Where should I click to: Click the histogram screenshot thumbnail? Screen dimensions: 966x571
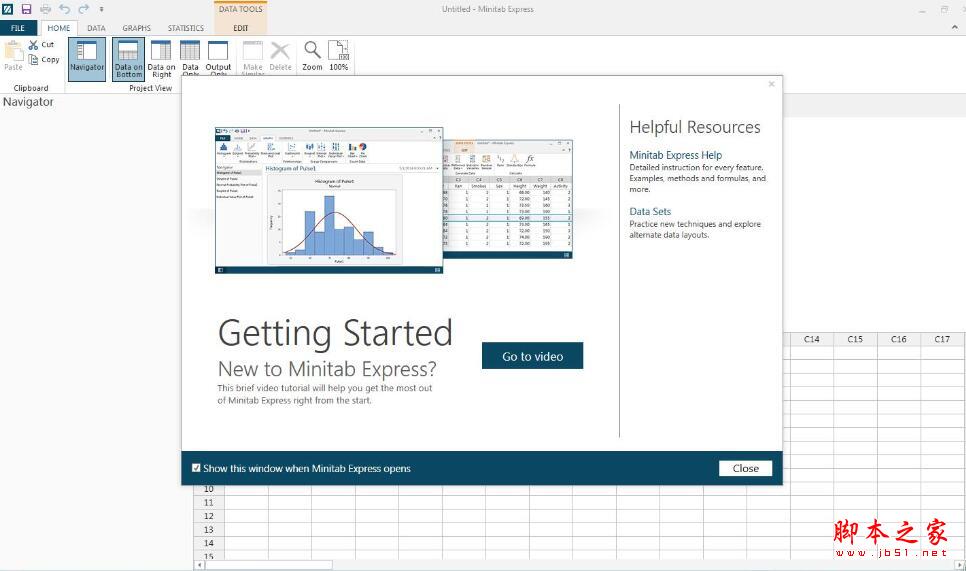click(329, 200)
